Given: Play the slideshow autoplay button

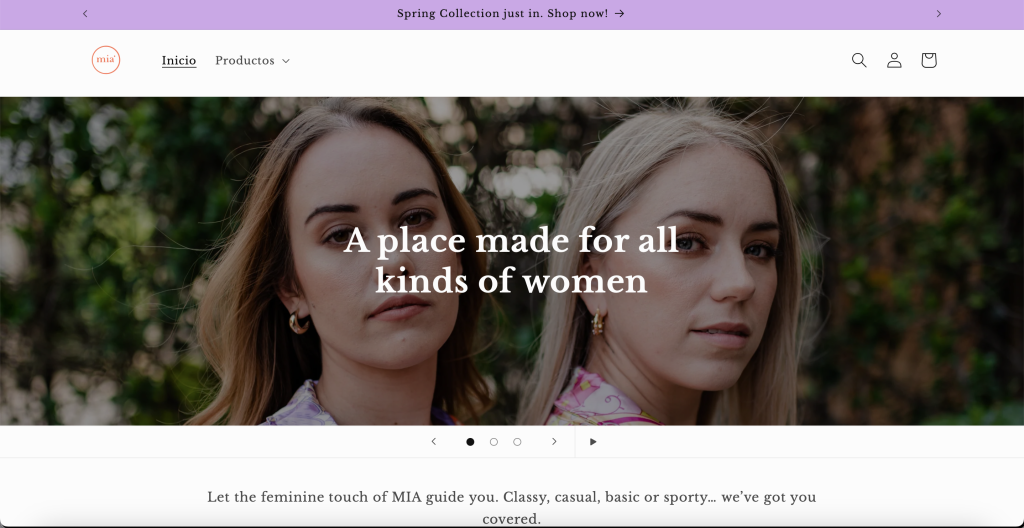Looking at the screenshot, I should click(593, 442).
